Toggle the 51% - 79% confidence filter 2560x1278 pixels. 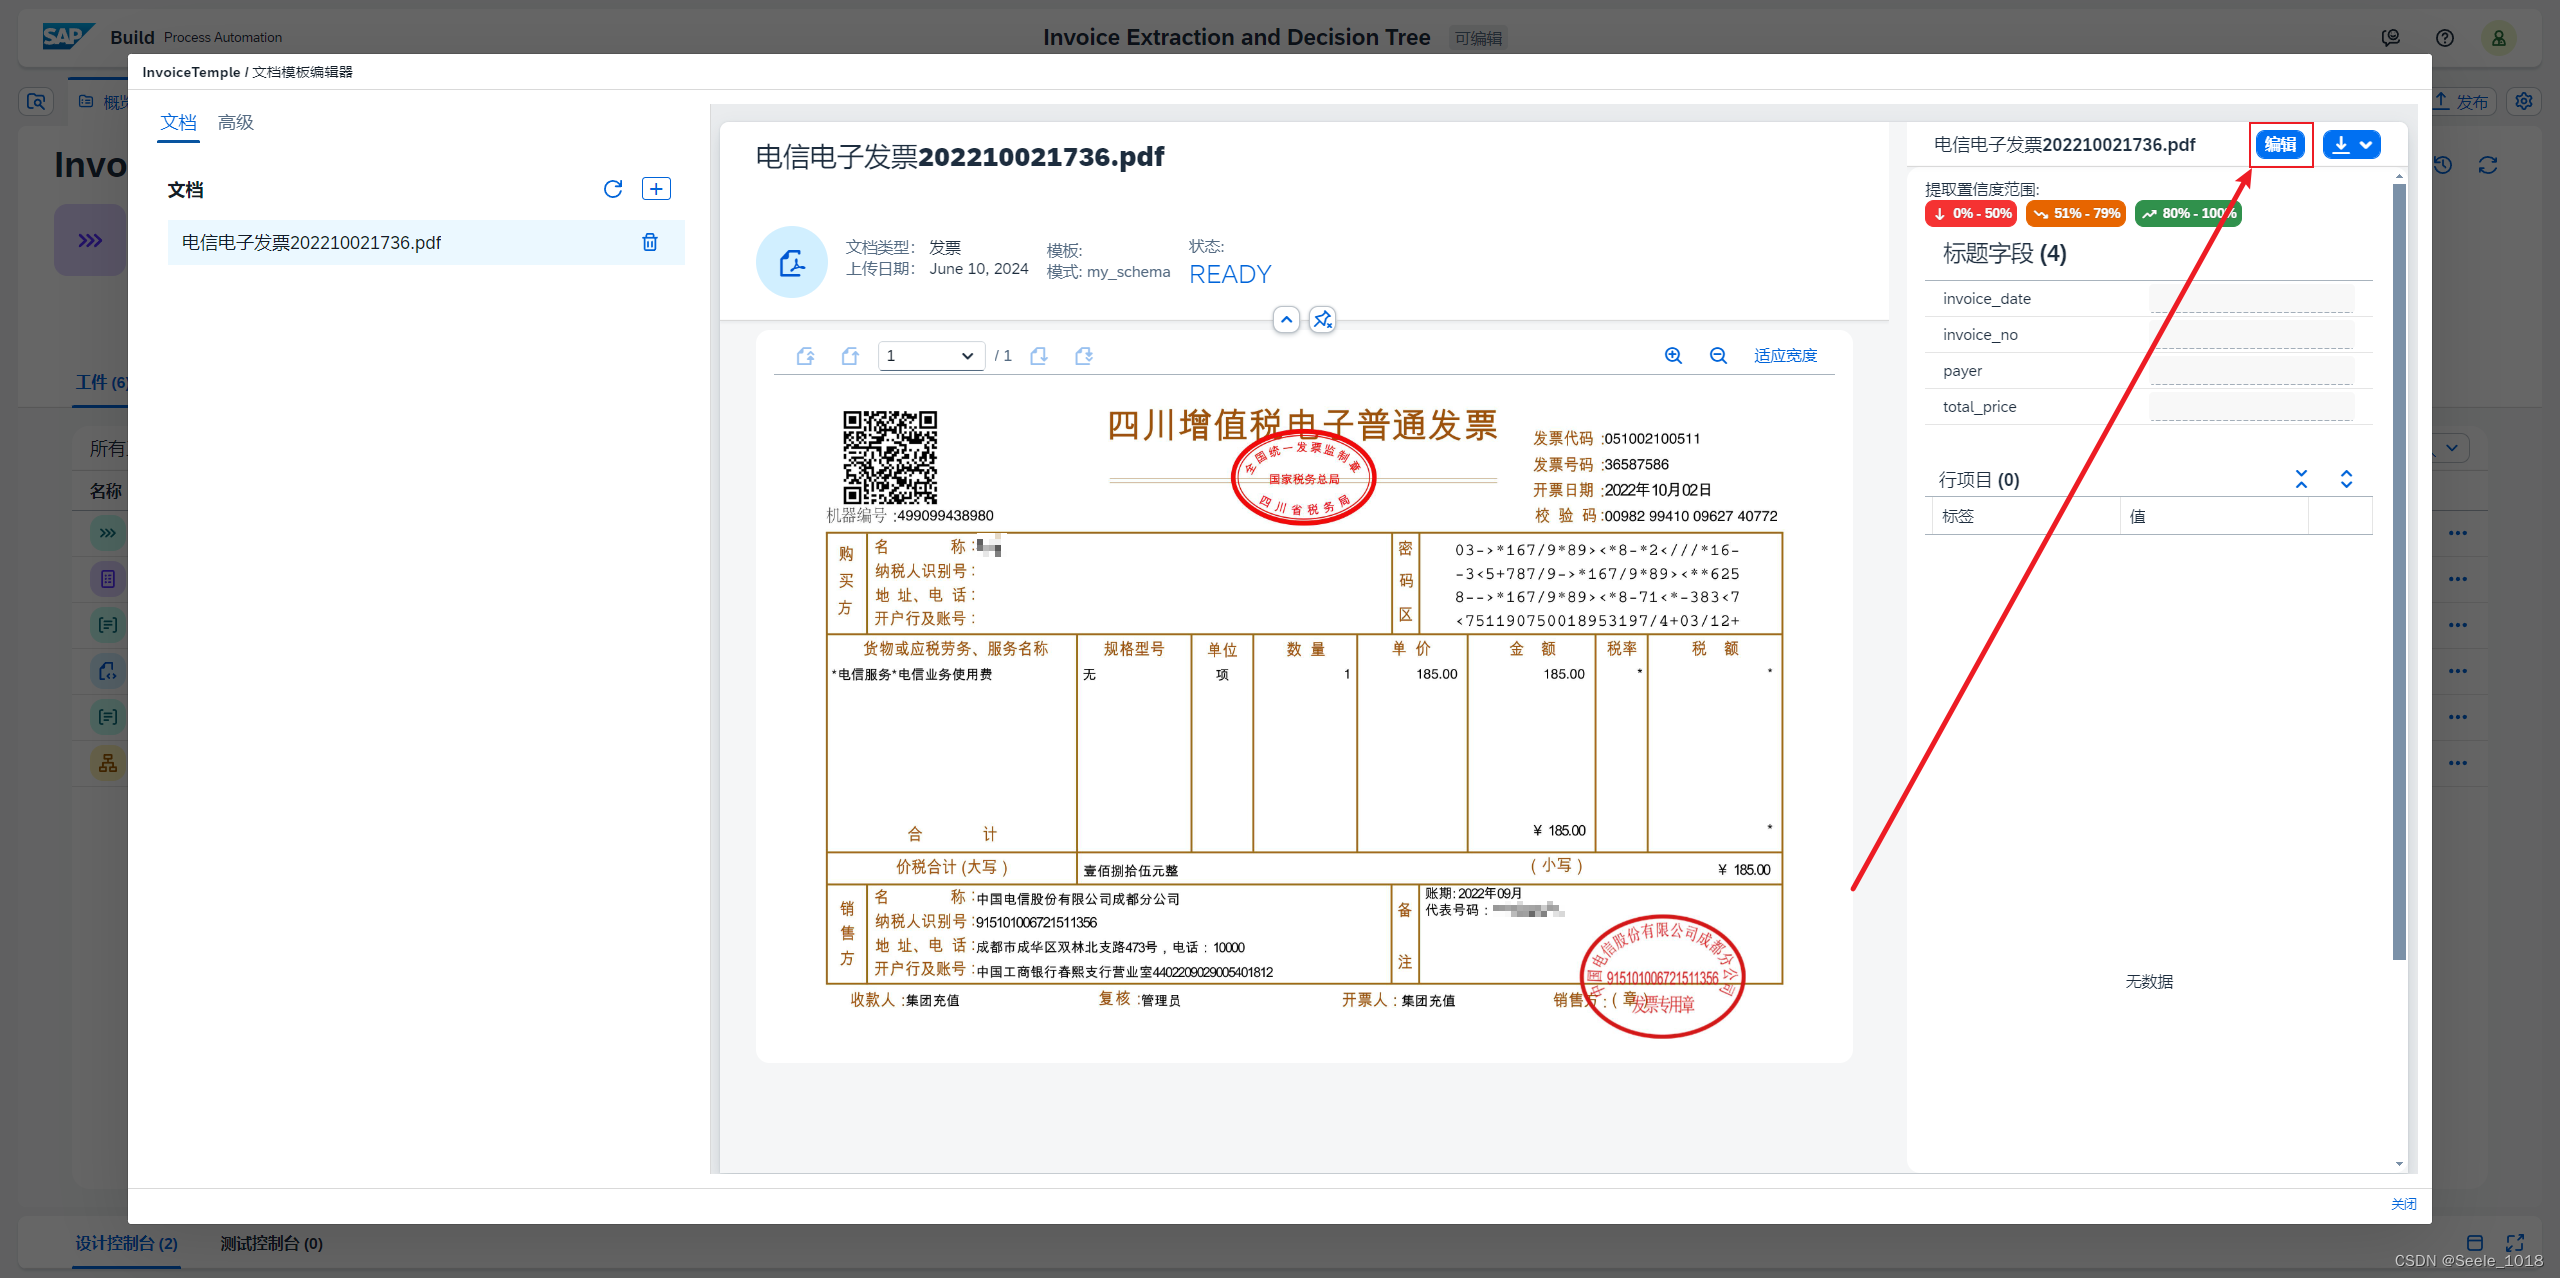[2075, 213]
